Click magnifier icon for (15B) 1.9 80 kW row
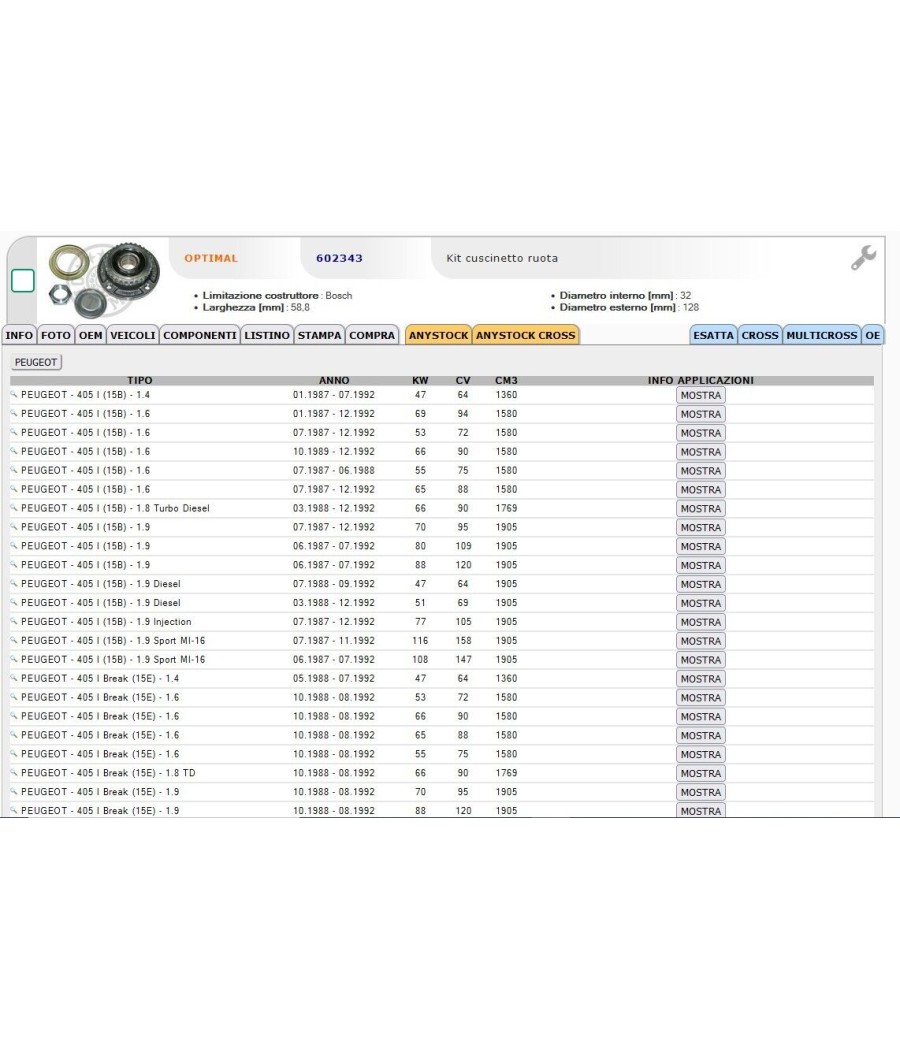The image size is (900, 1050). [x=13, y=545]
